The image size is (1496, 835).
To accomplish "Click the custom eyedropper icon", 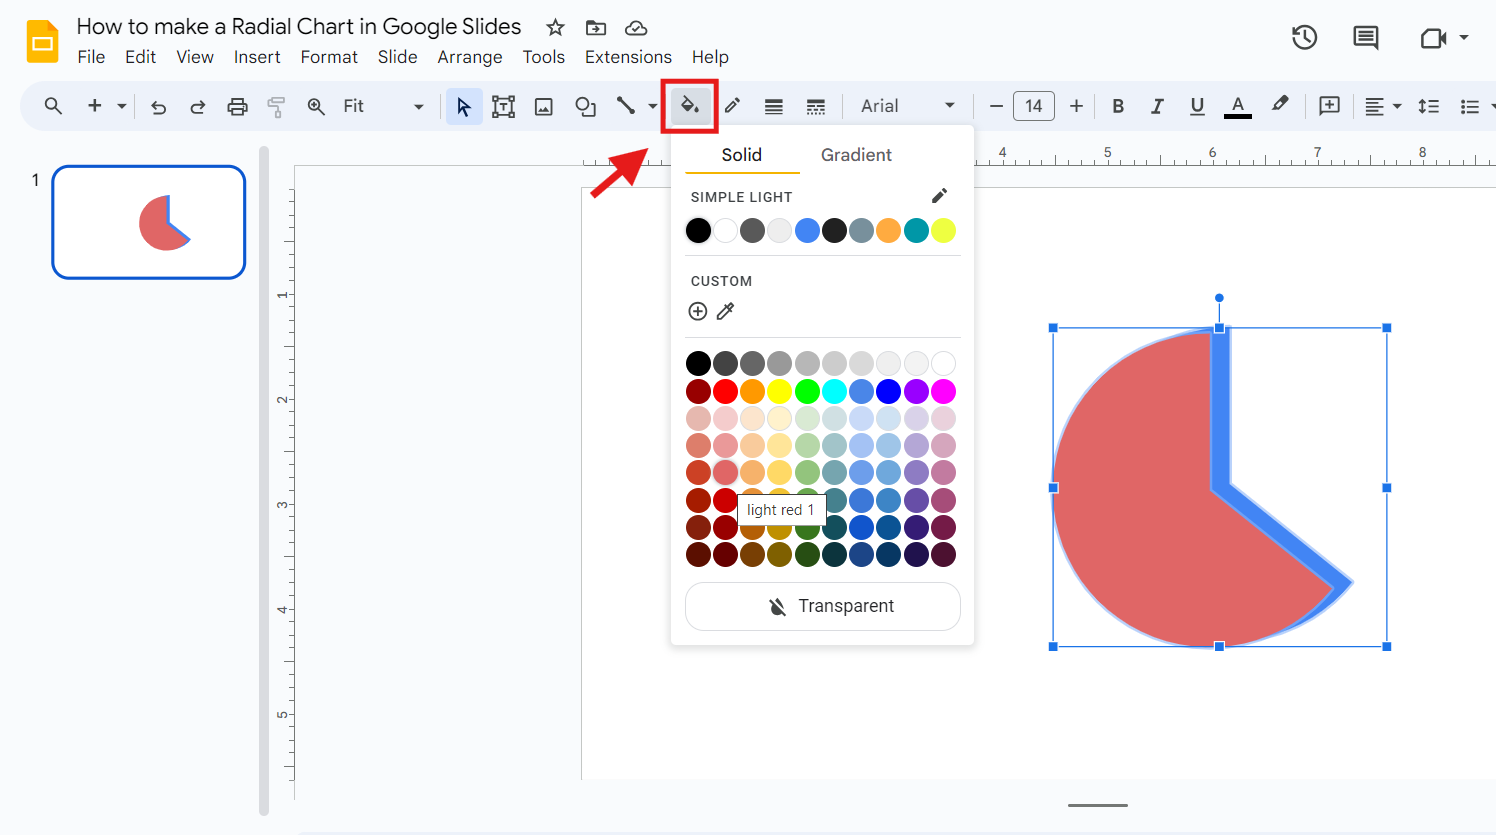I will click(726, 311).
